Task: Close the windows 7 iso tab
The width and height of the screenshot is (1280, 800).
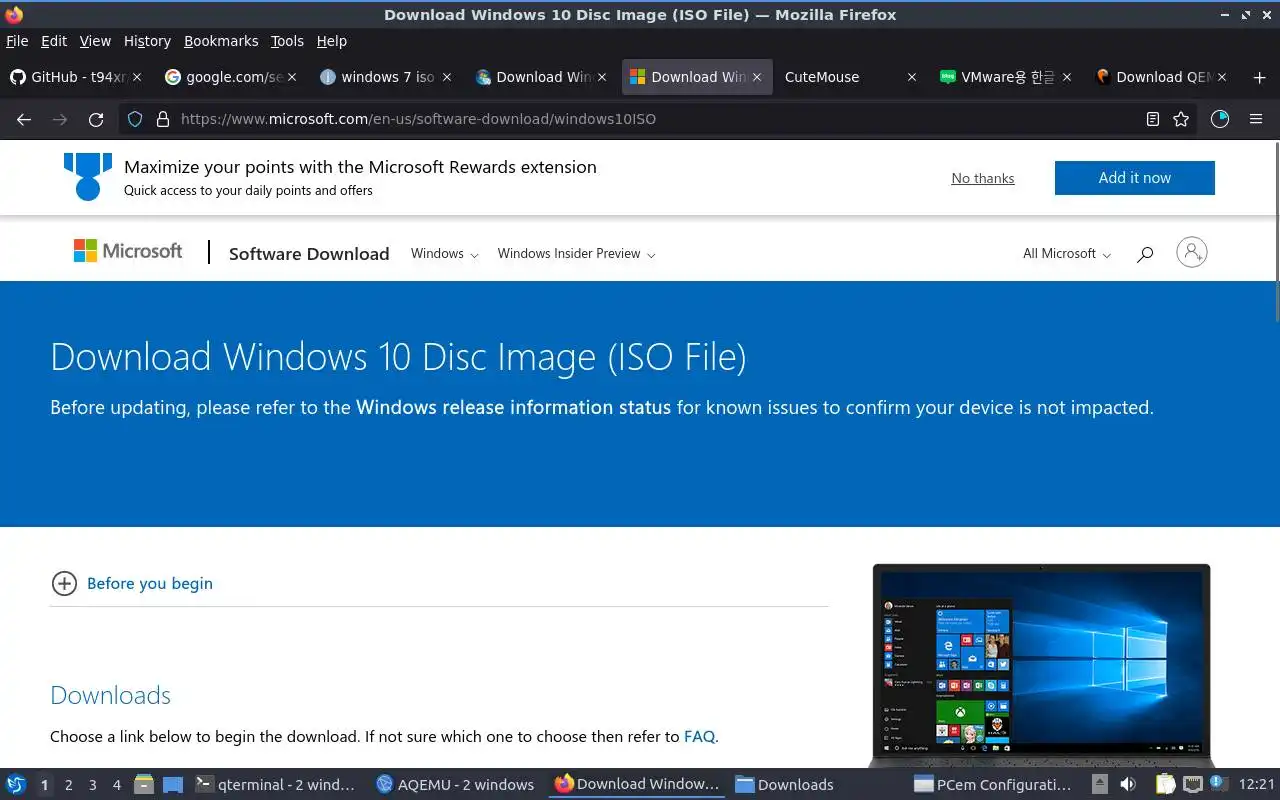Action: [x=447, y=77]
